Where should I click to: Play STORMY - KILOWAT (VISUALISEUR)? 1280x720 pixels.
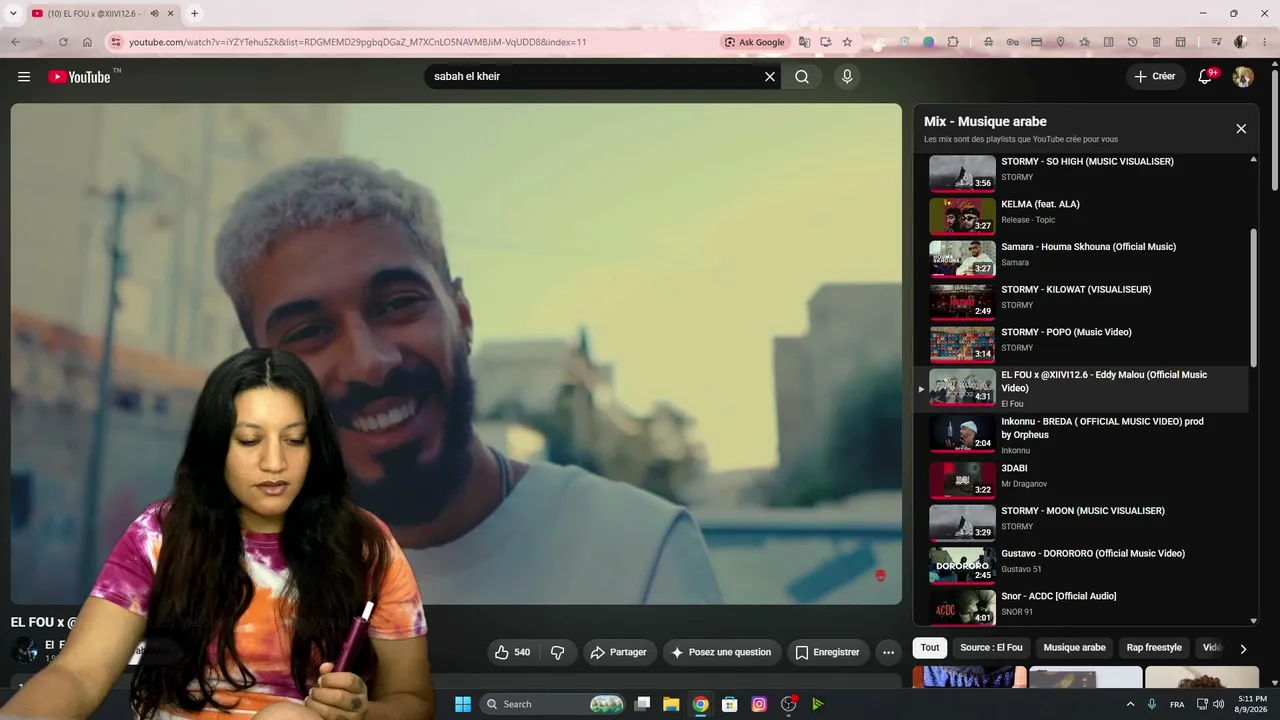click(x=1088, y=300)
